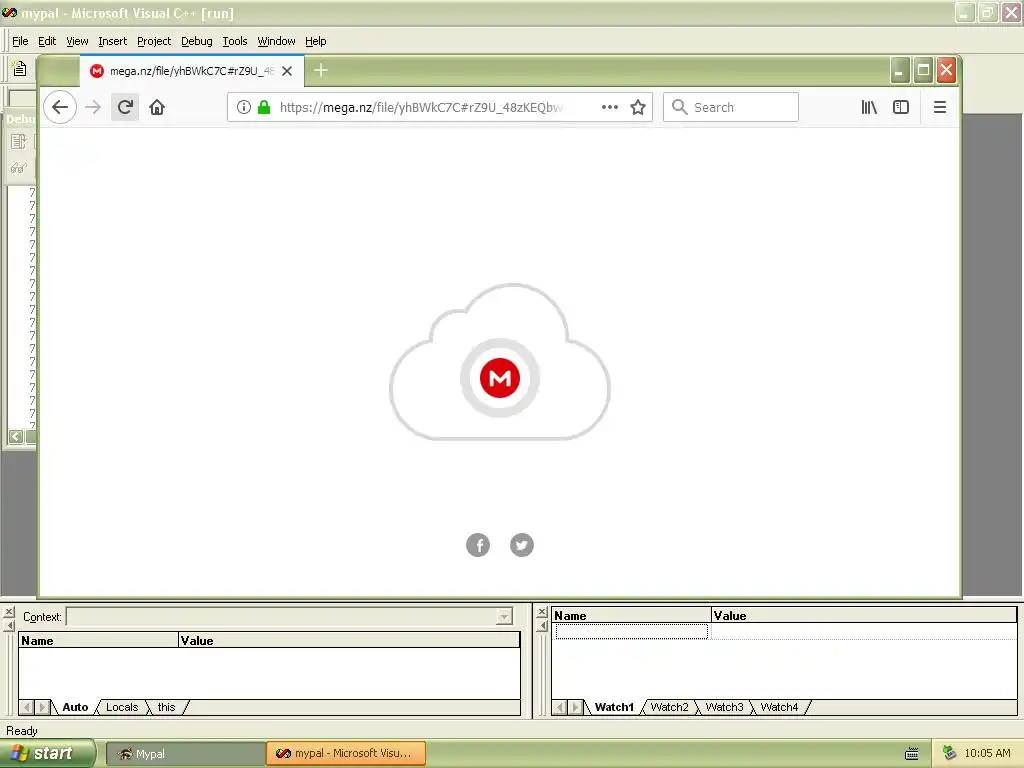This screenshot has width=1024, height=768.
Task: Switch to the Locals tab
Action: click(x=122, y=707)
